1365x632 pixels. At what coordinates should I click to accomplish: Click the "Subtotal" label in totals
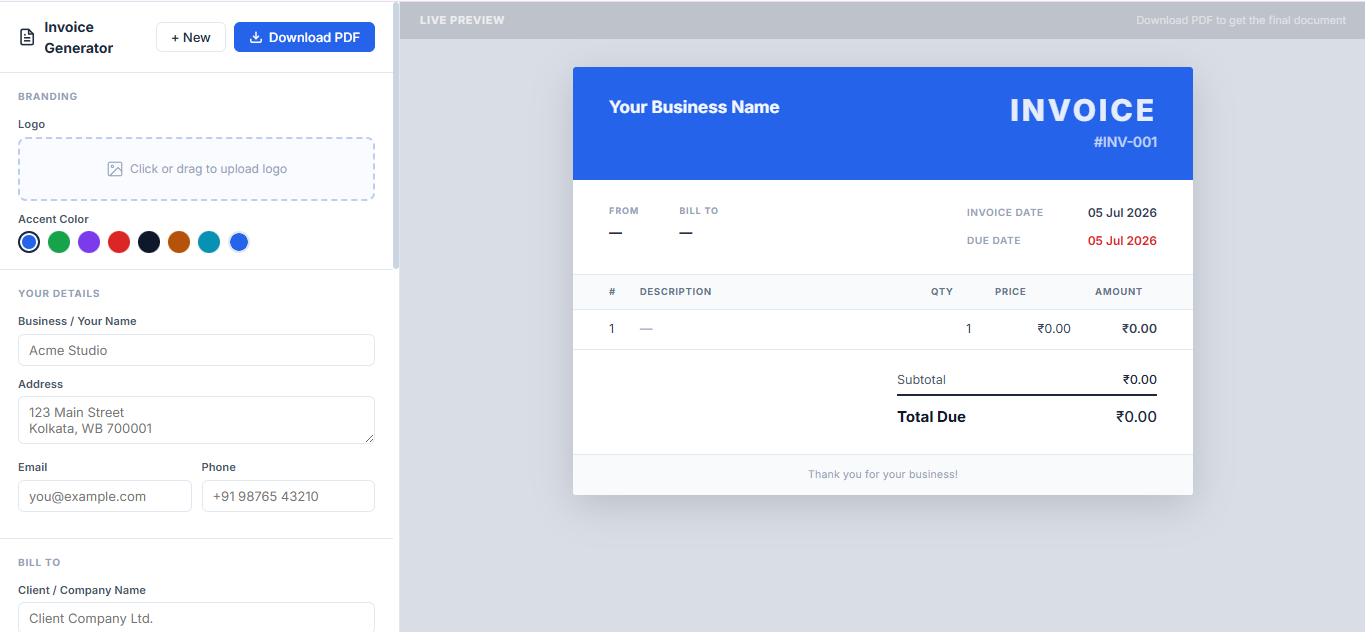pyautogui.click(x=921, y=380)
